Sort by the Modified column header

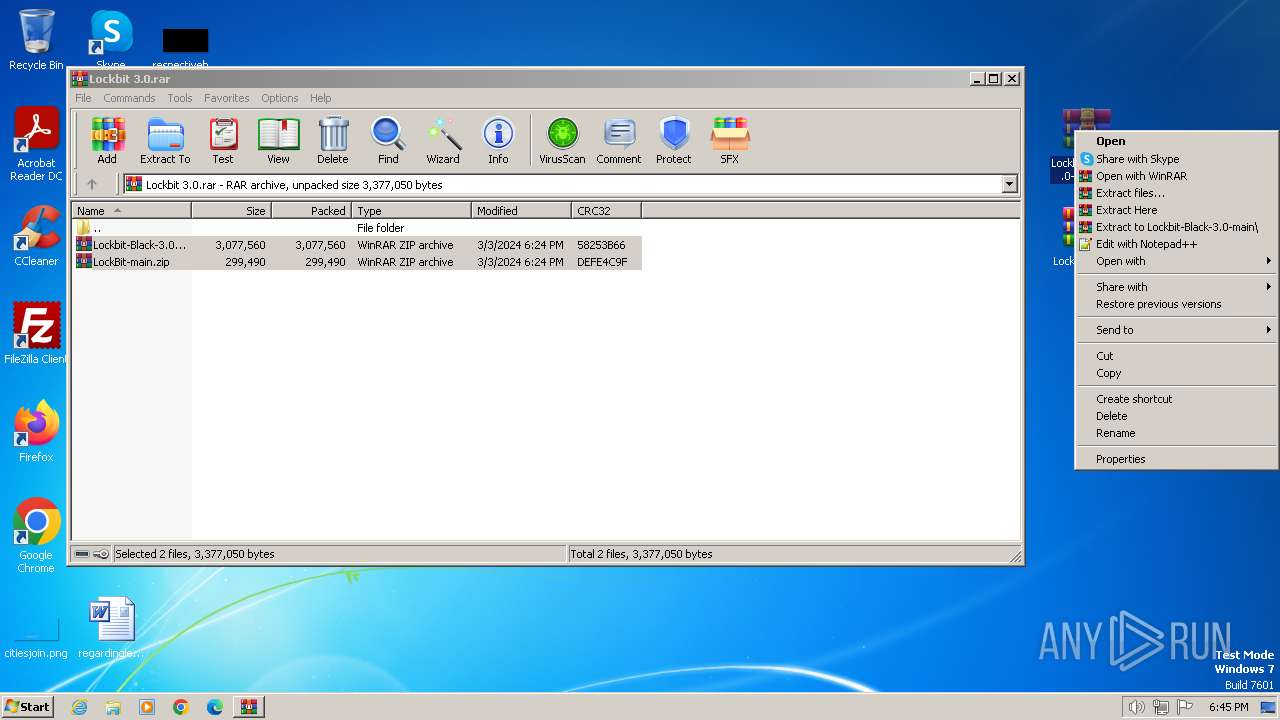click(x=522, y=210)
